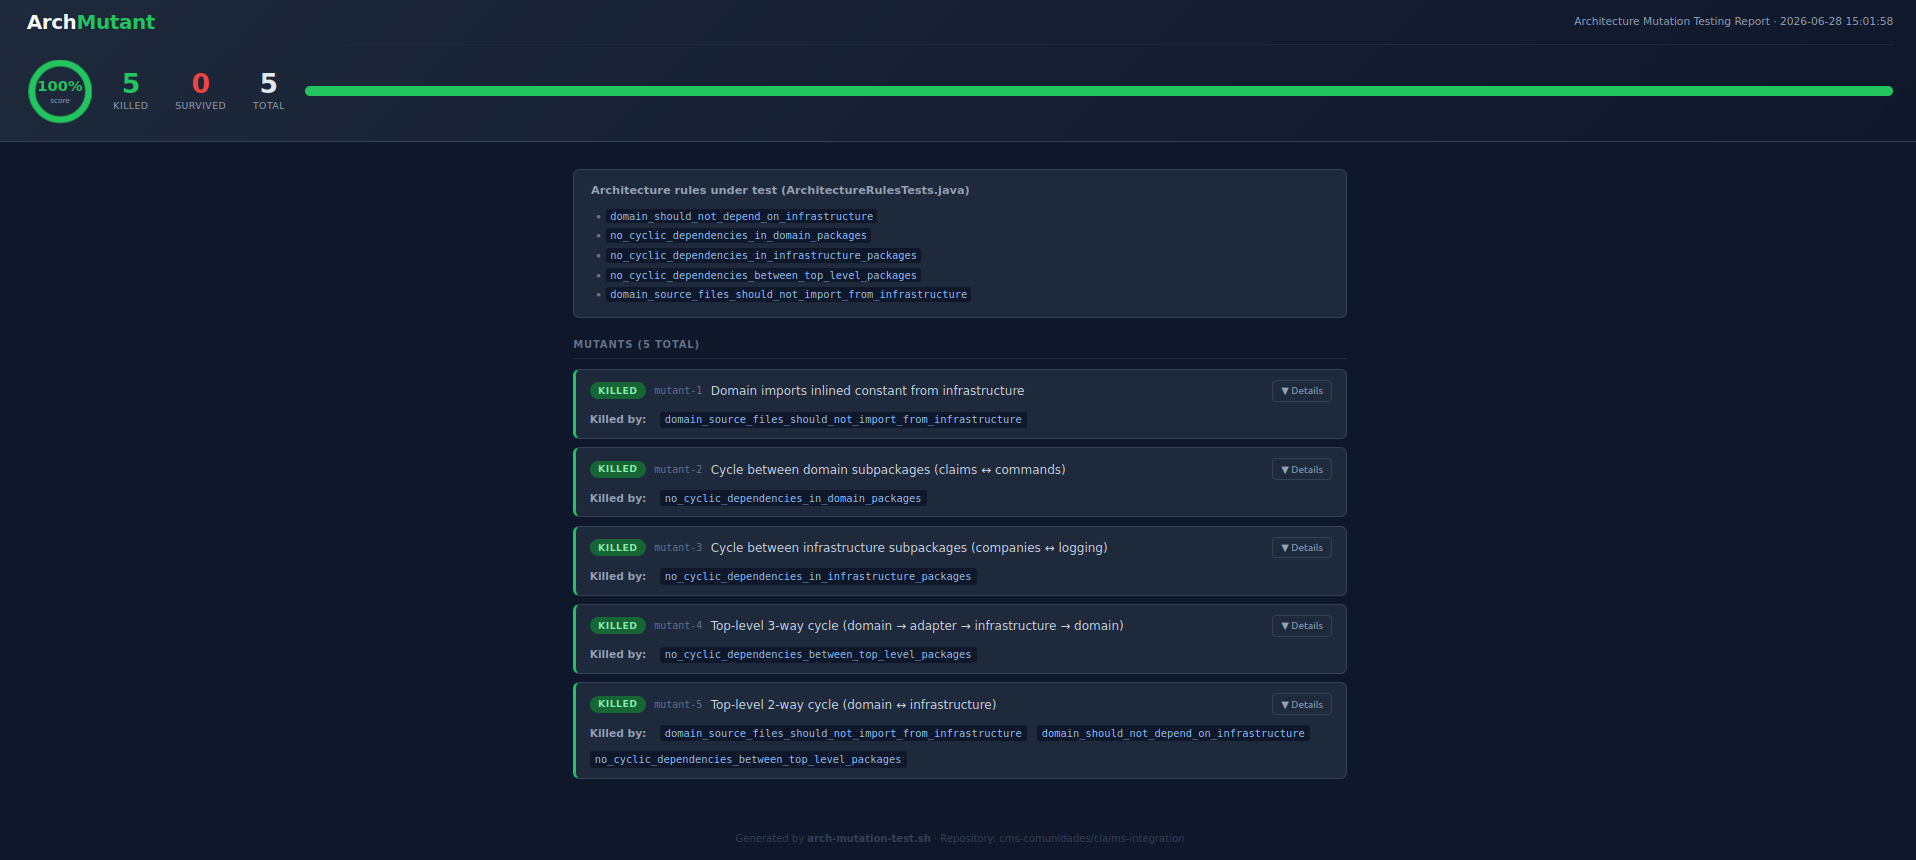1916x860 pixels.
Task: Click mutant-5 tag domain_source_files_should_not_import_from_infrastructure
Action: (843, 734)
